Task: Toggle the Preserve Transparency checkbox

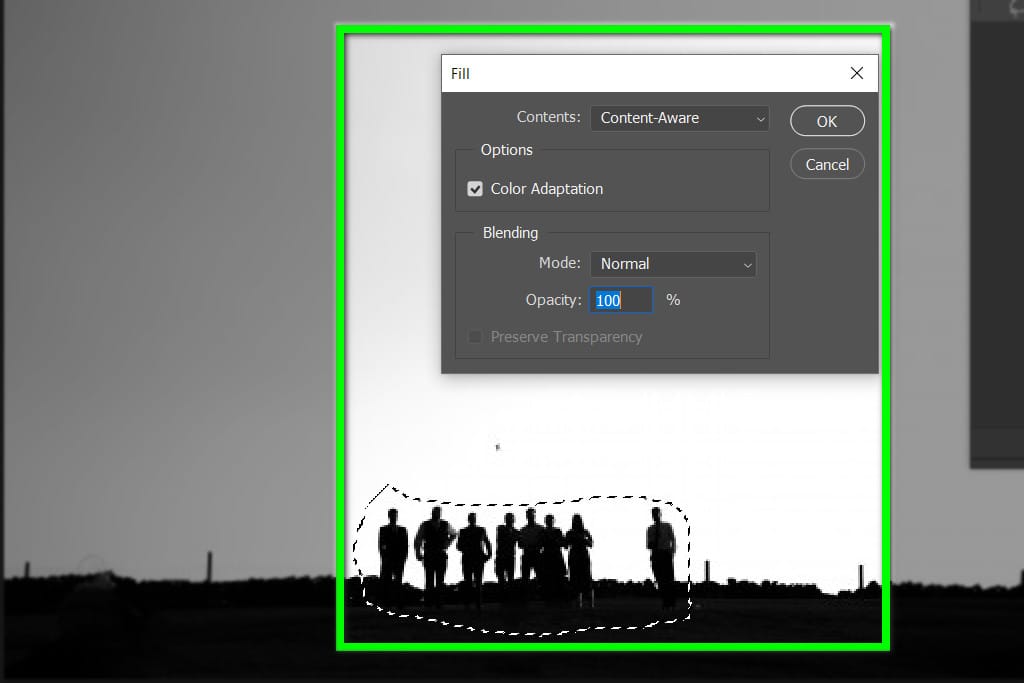Action: tap(475, 337)
